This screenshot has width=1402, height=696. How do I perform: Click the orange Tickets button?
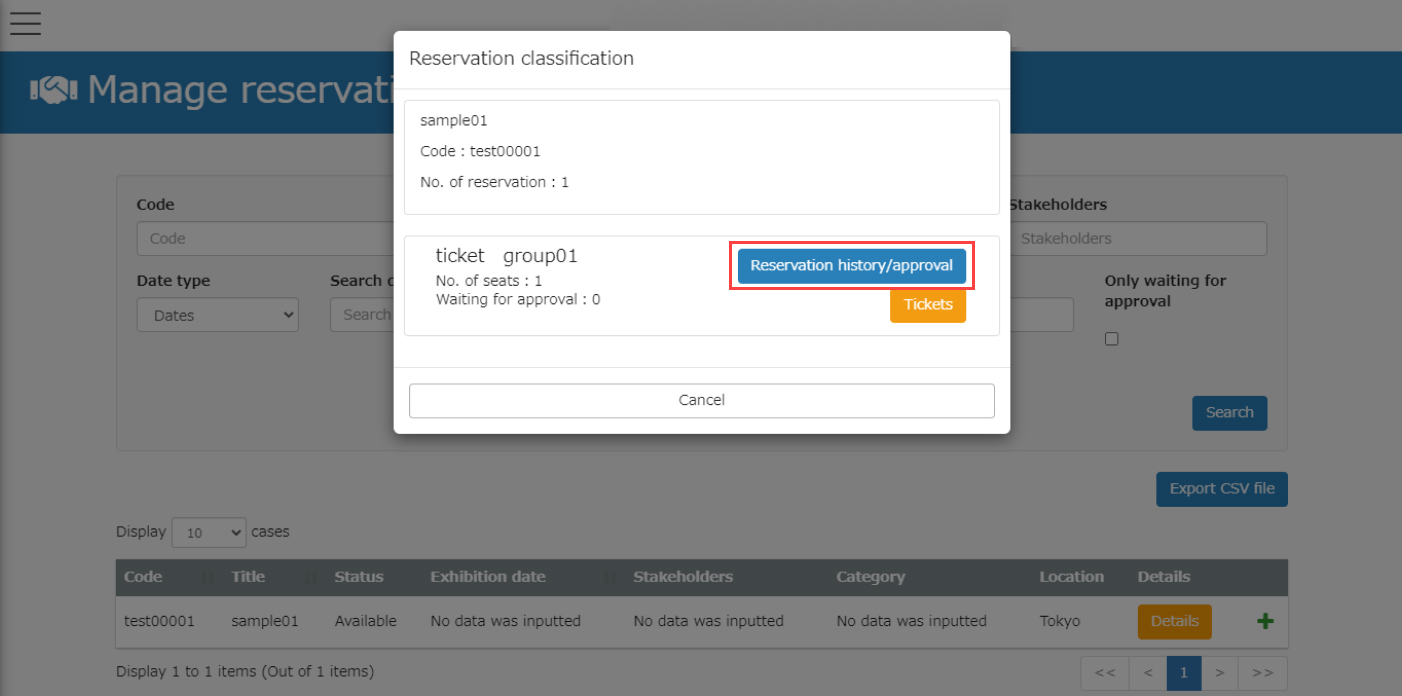pyautogui.click(x=927, y=305)
